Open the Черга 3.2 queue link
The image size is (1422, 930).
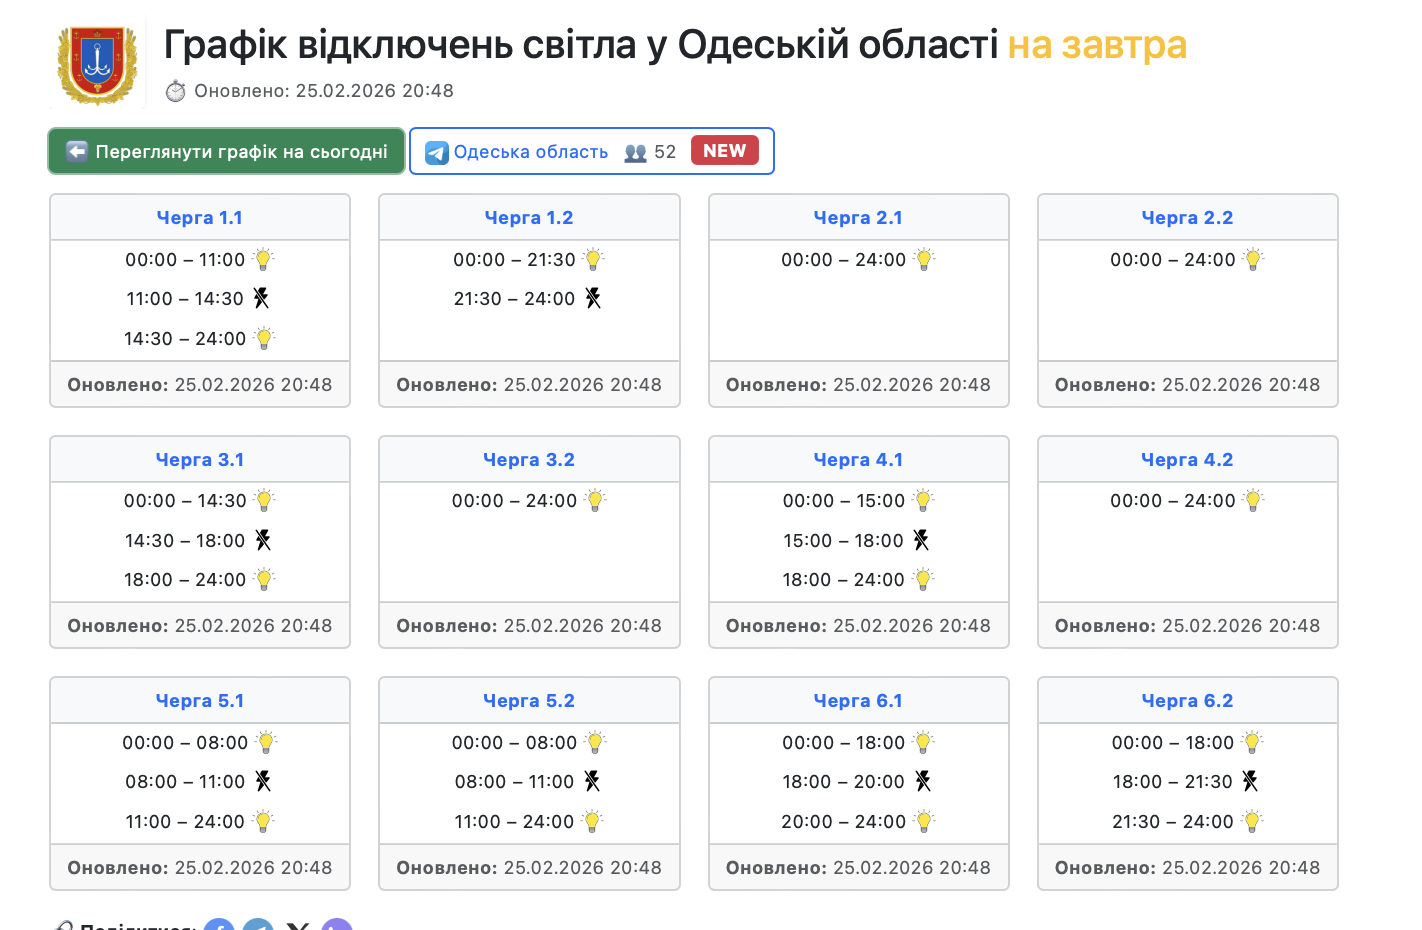click(528, 460)
